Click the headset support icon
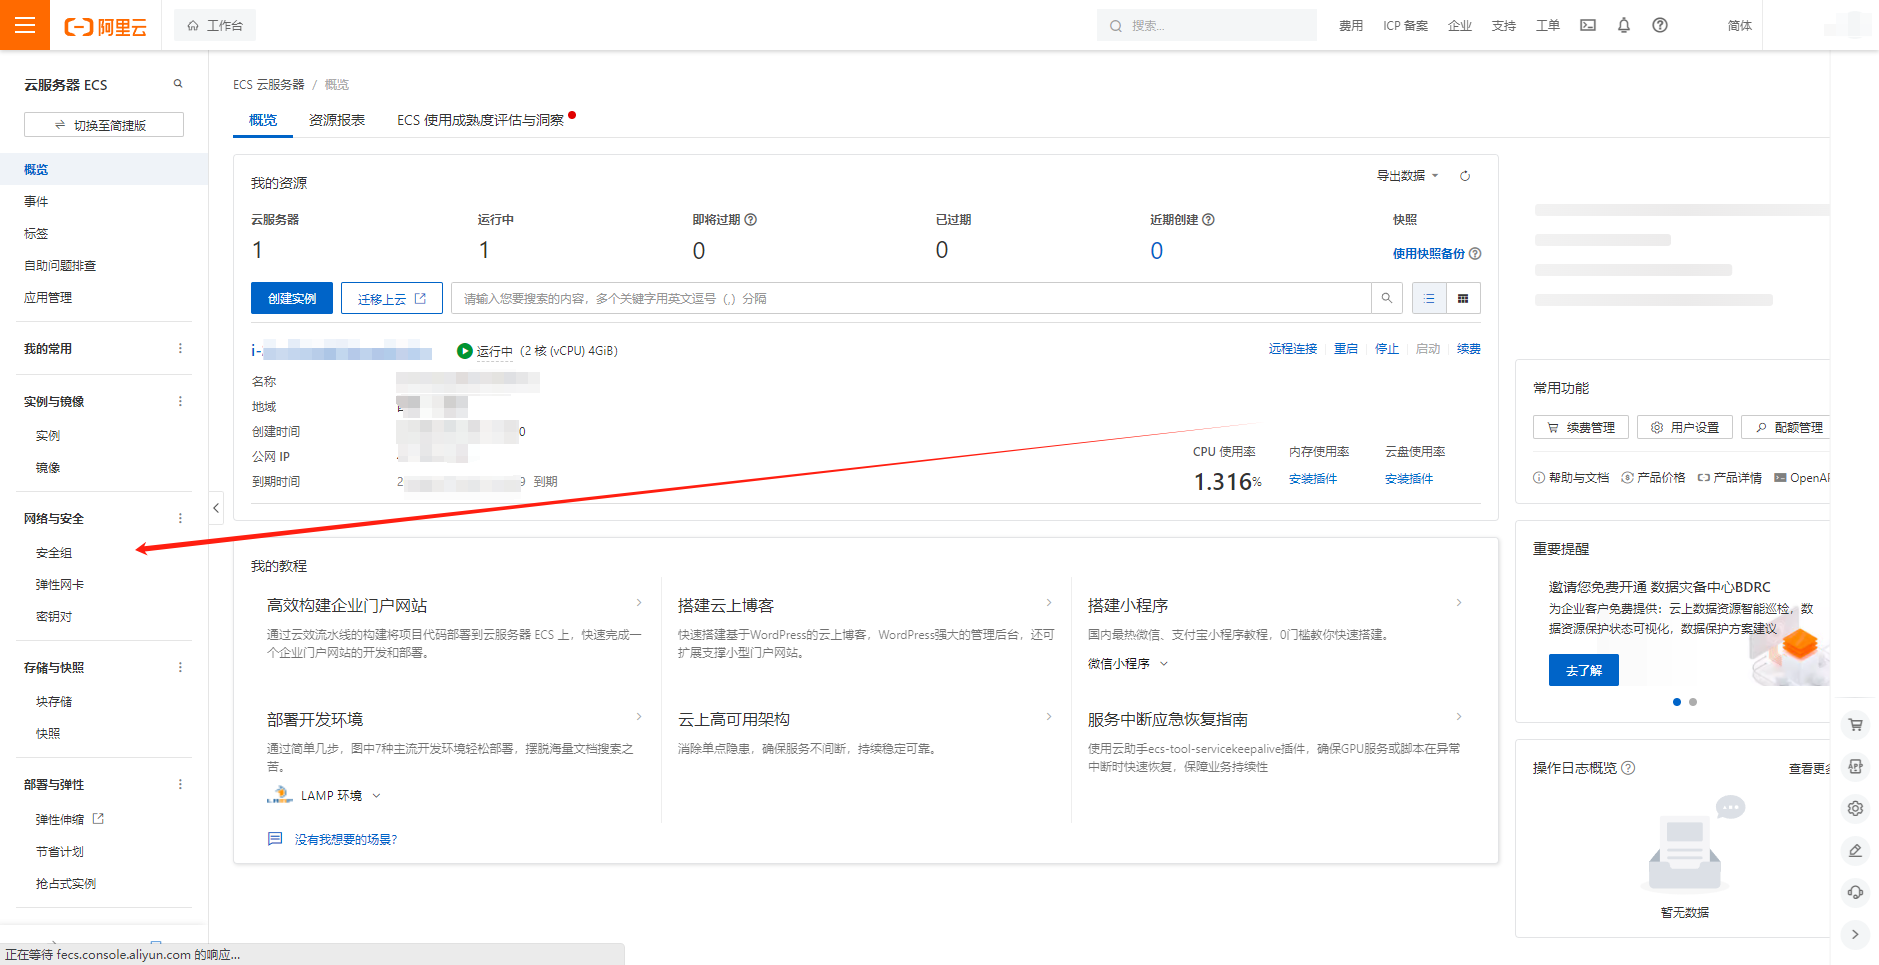1879x965 pixels. [1856, 893]
